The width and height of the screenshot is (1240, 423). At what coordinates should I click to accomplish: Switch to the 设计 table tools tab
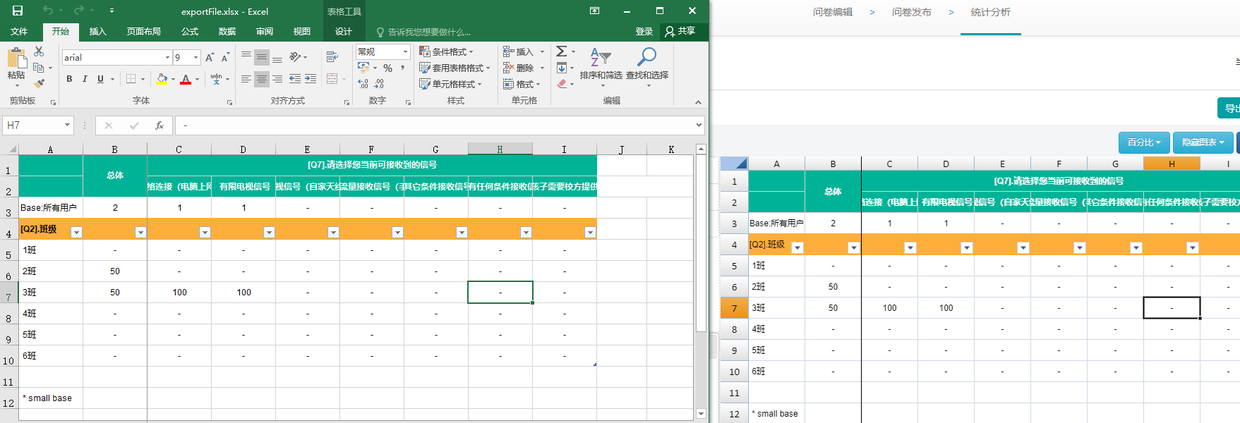point(343,31)
